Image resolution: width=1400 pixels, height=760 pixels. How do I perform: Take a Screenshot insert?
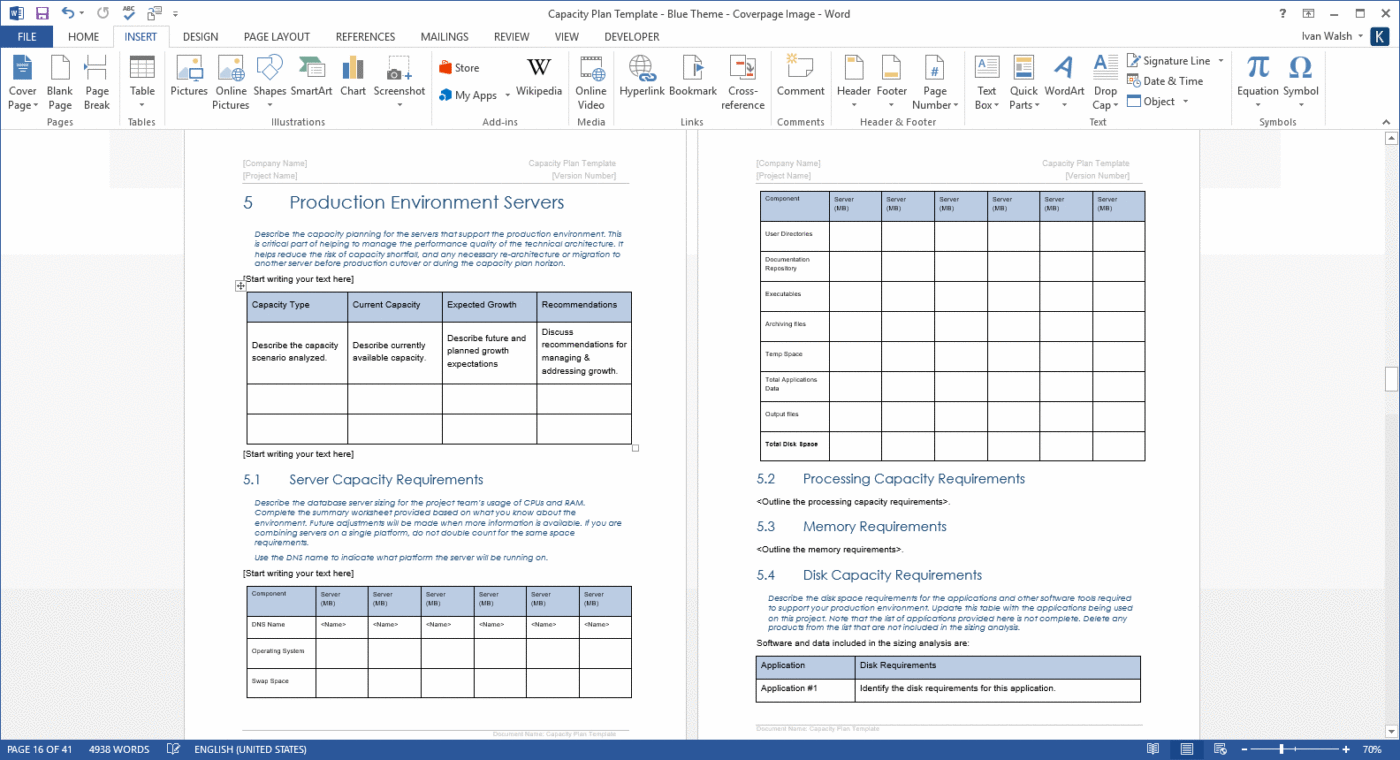[399, 80]
